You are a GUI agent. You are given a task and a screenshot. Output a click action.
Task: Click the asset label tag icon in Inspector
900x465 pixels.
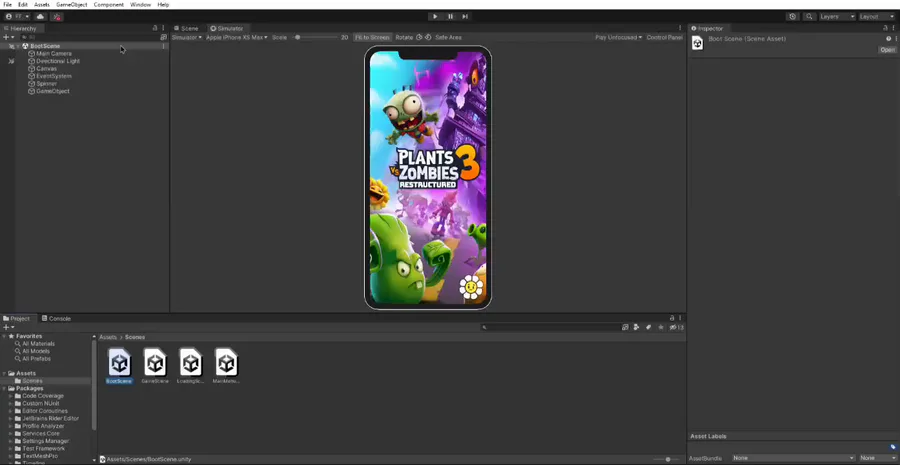[893, 447]
